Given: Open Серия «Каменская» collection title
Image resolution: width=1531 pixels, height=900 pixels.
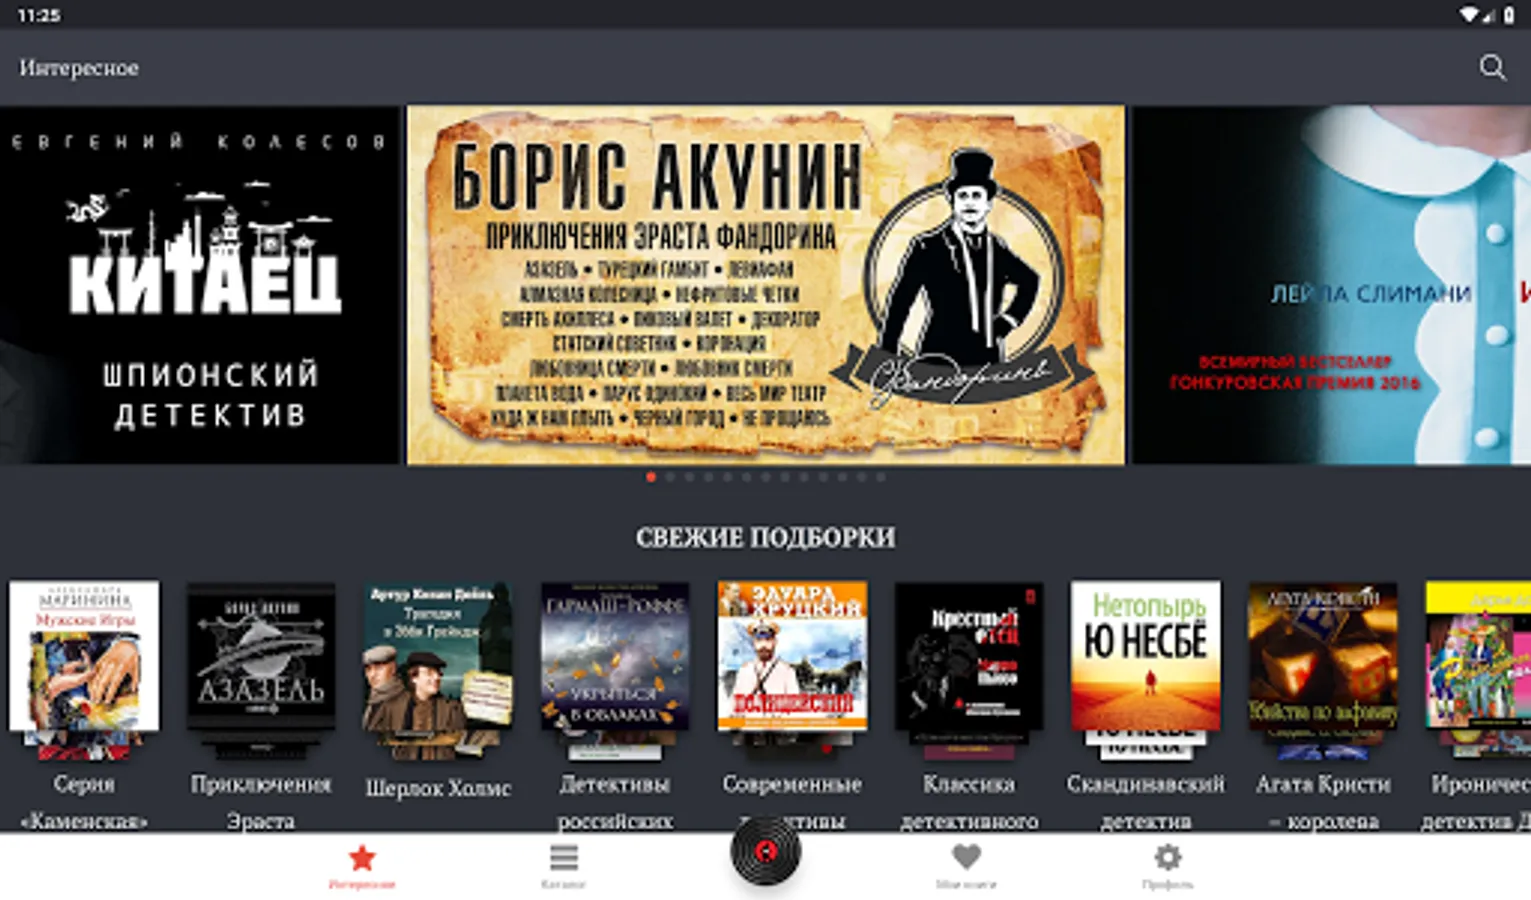Looking at the screenshot, I should click(x=84, y=802).
